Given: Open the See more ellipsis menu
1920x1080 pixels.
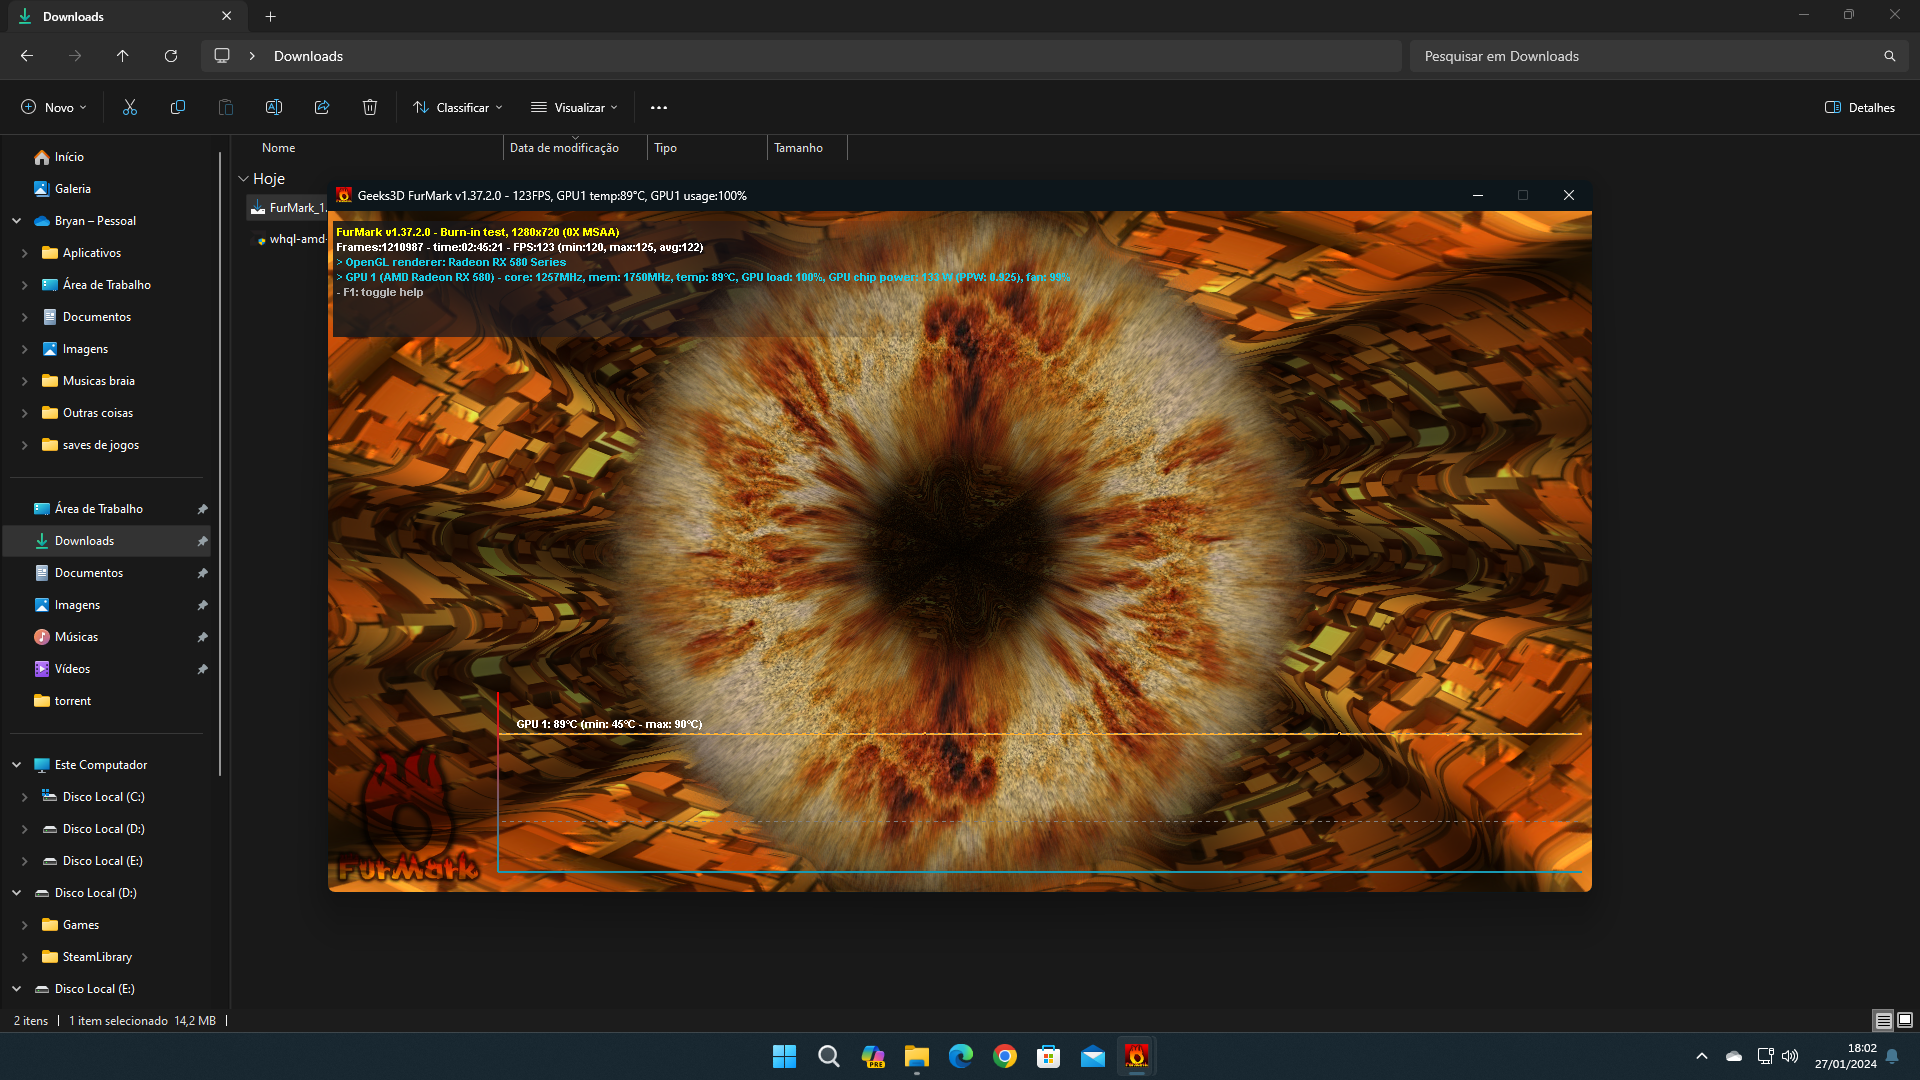Looking at the screenshot, I should (x=659, y=107).
